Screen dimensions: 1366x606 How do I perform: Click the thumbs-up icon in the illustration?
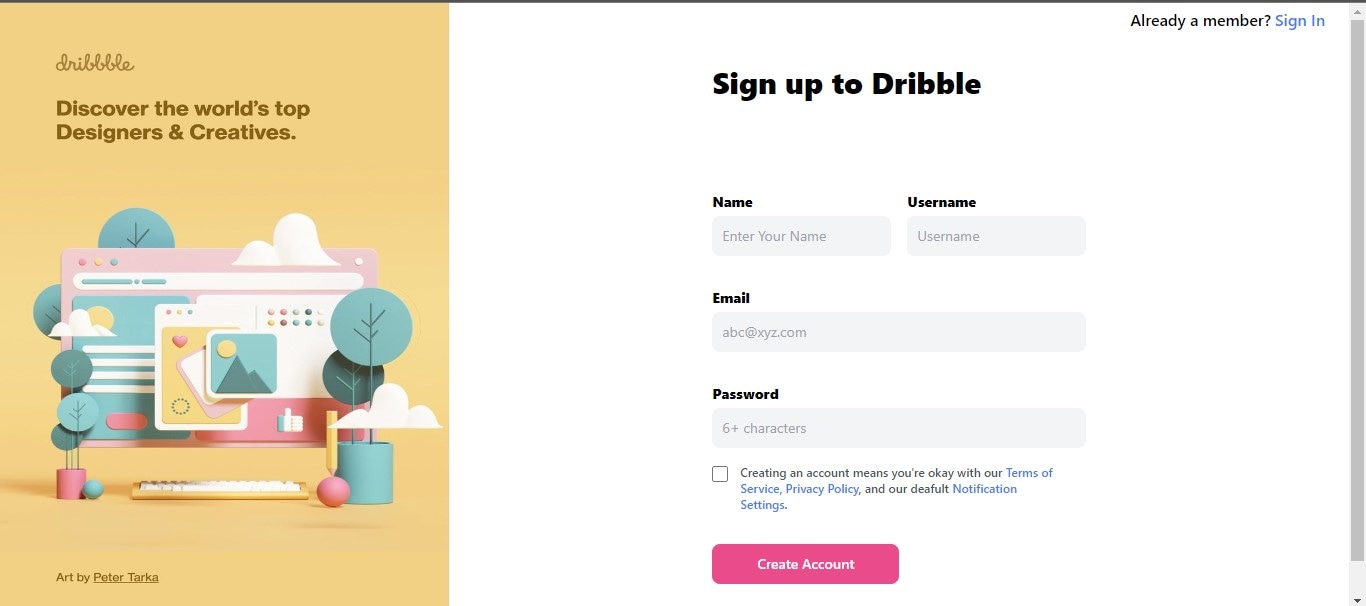[290, 420]
